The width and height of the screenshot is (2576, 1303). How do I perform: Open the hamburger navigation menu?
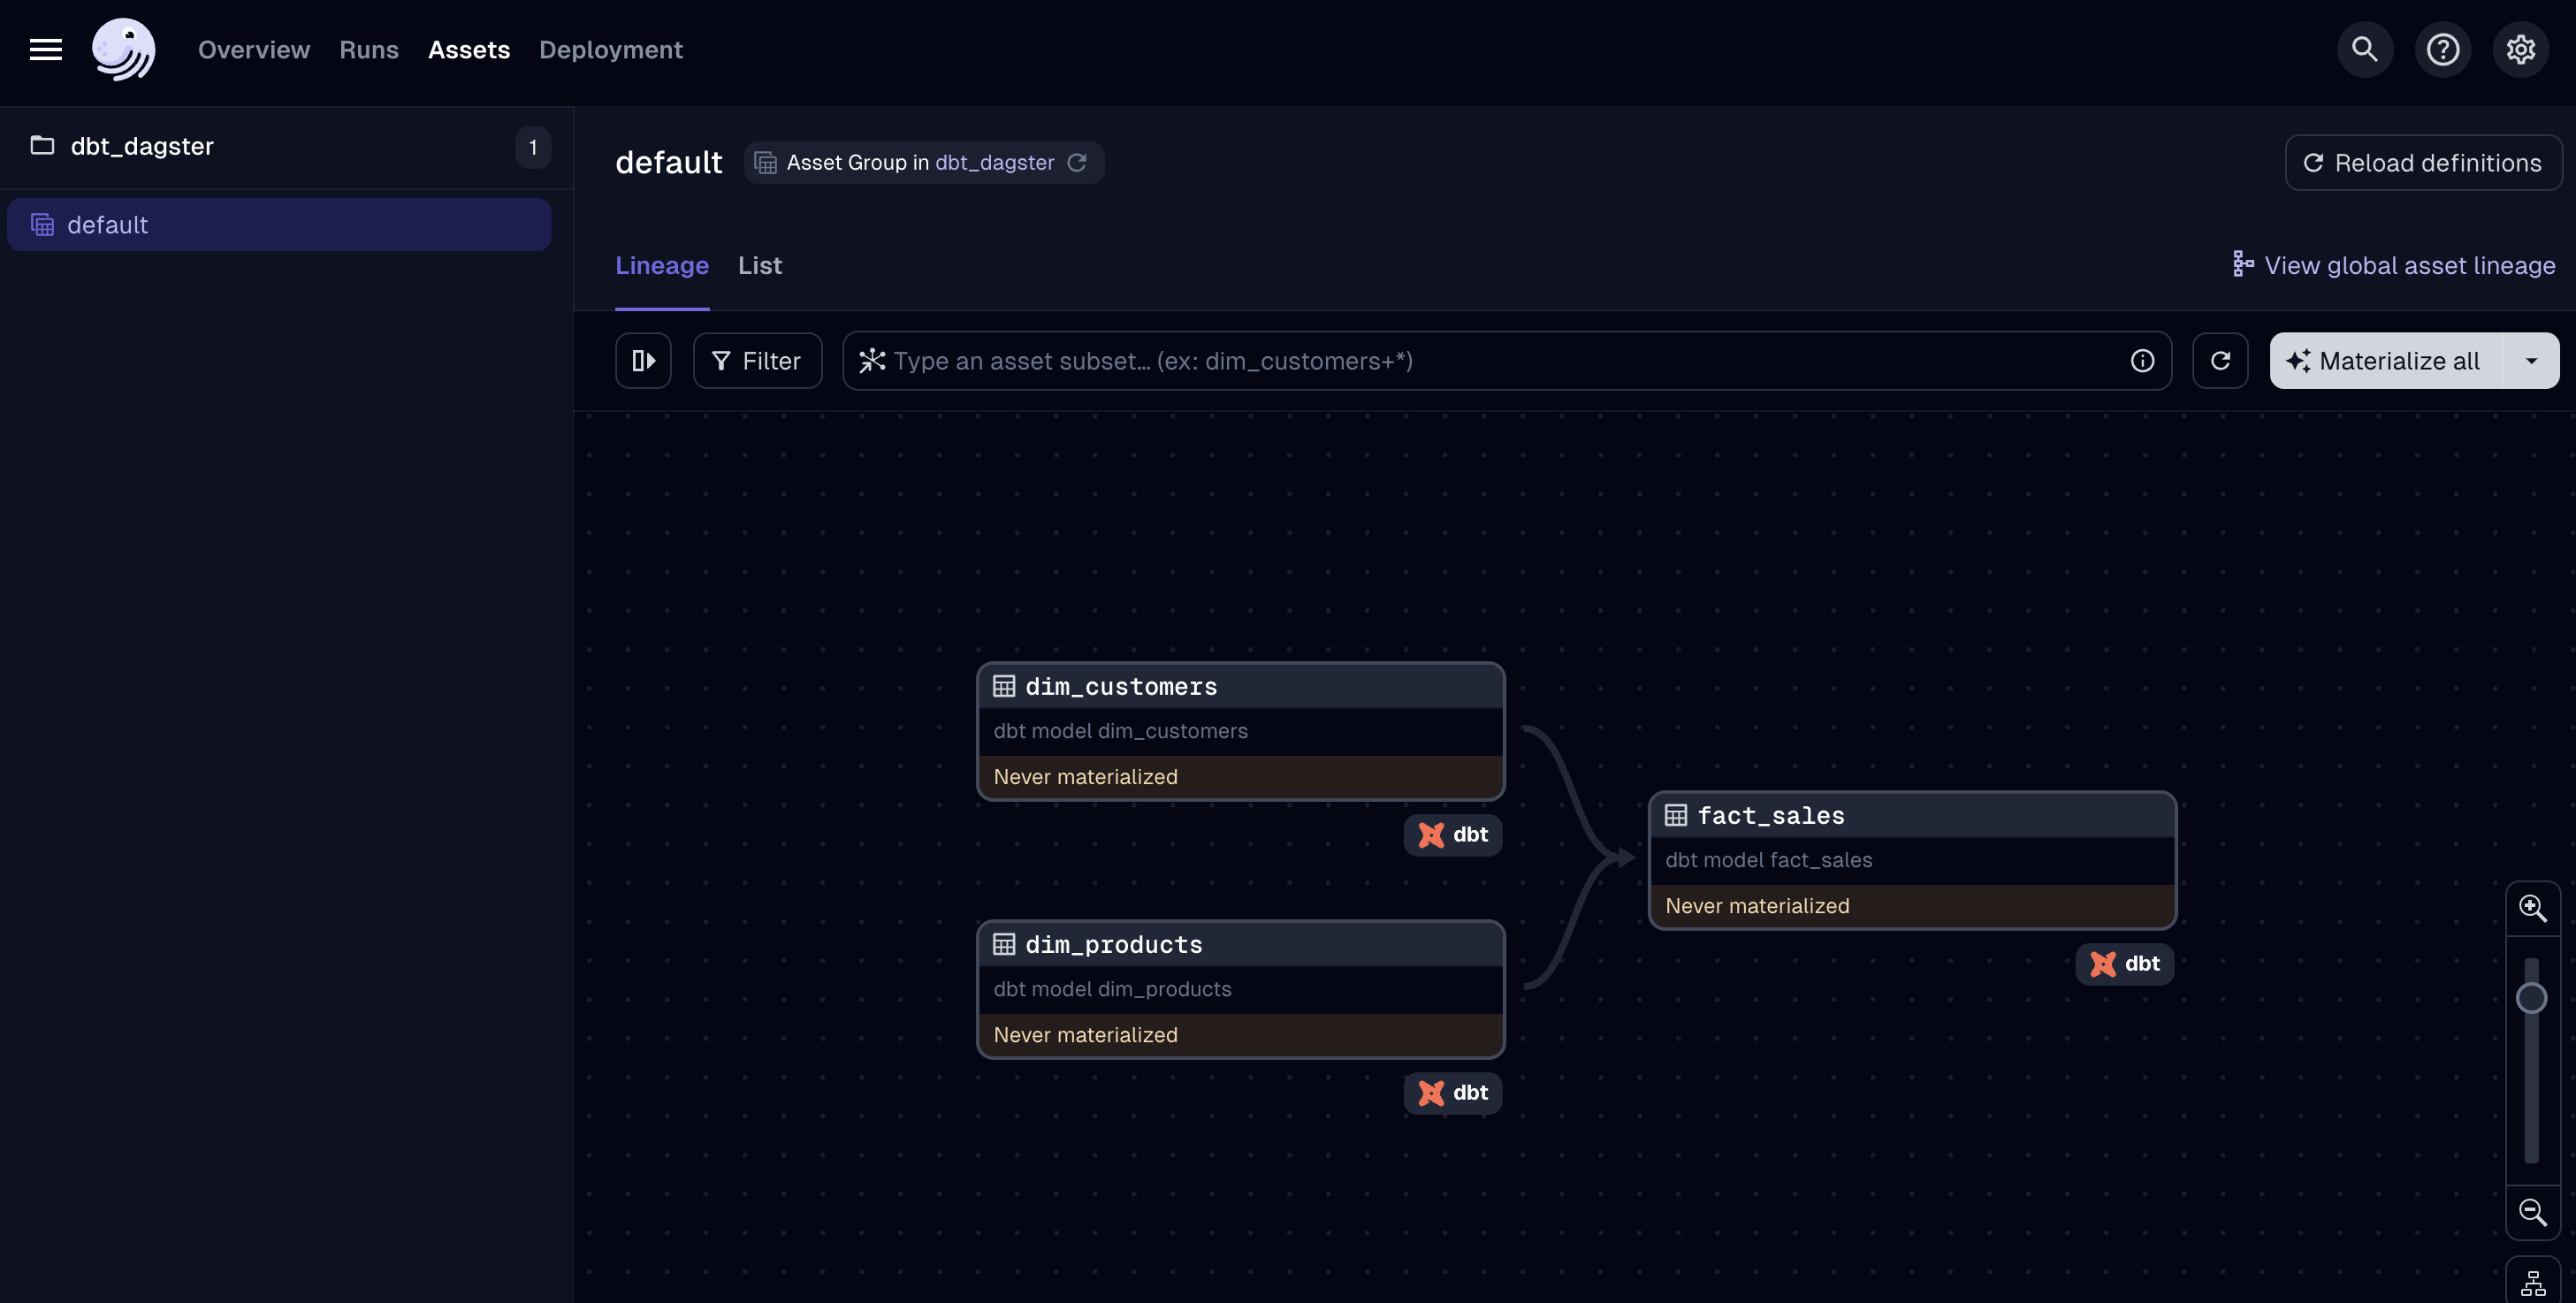pyautogui.click(x=45, y=49)
